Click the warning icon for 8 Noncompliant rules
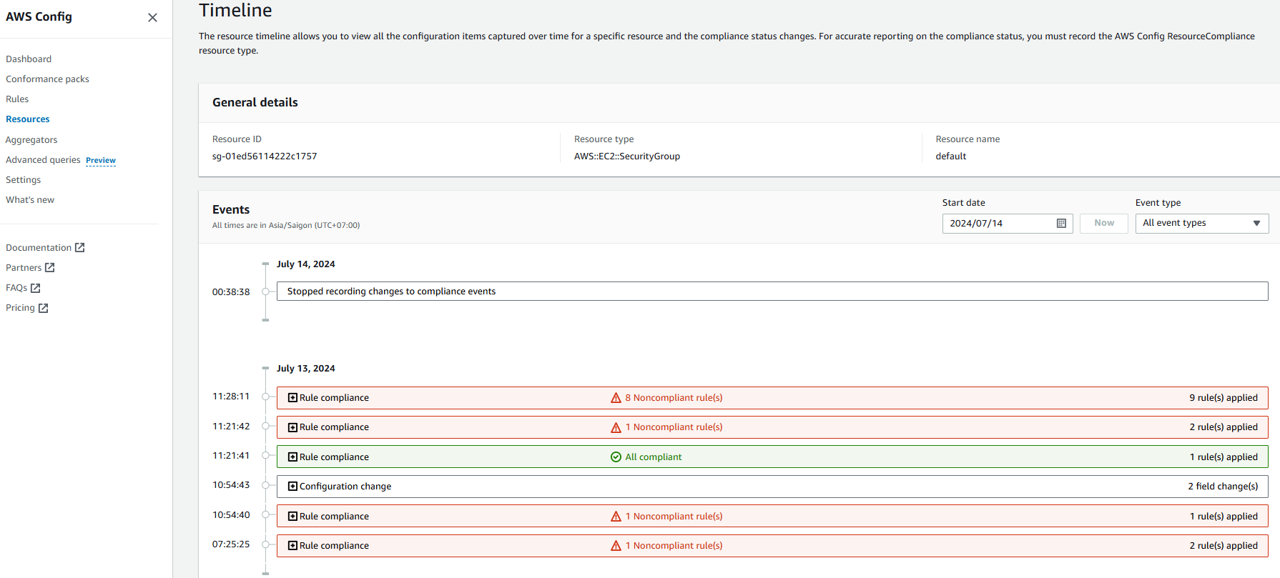 [616, 398]
